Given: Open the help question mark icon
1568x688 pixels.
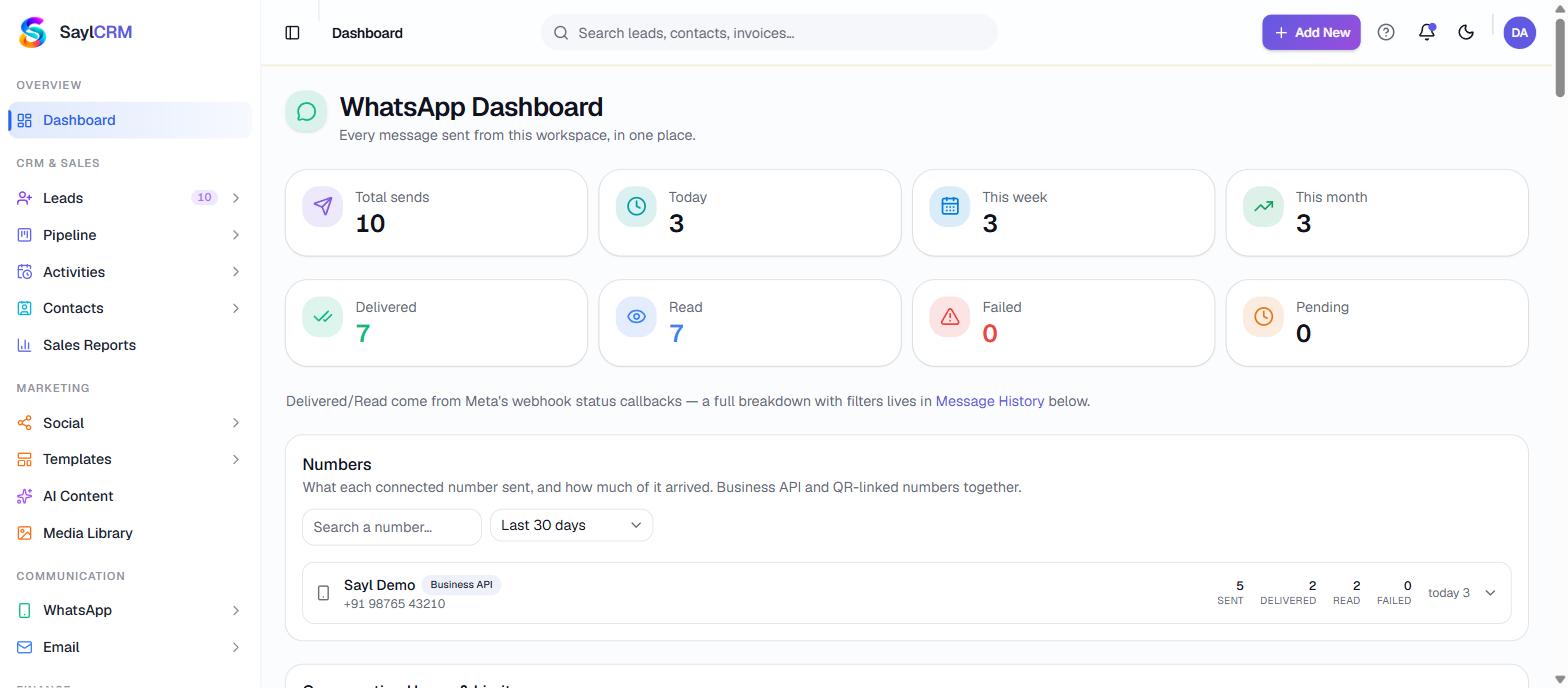Looking at the screenshot, I should coord(1386,32).
